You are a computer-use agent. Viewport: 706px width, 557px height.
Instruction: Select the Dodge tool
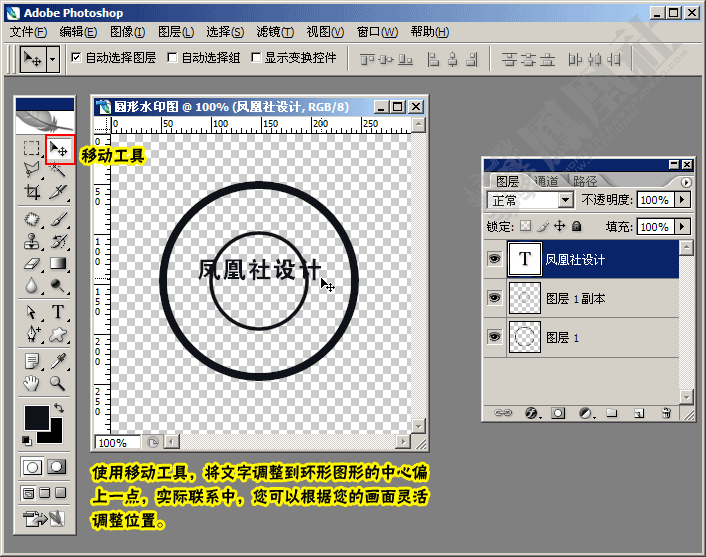click(58, 285)
